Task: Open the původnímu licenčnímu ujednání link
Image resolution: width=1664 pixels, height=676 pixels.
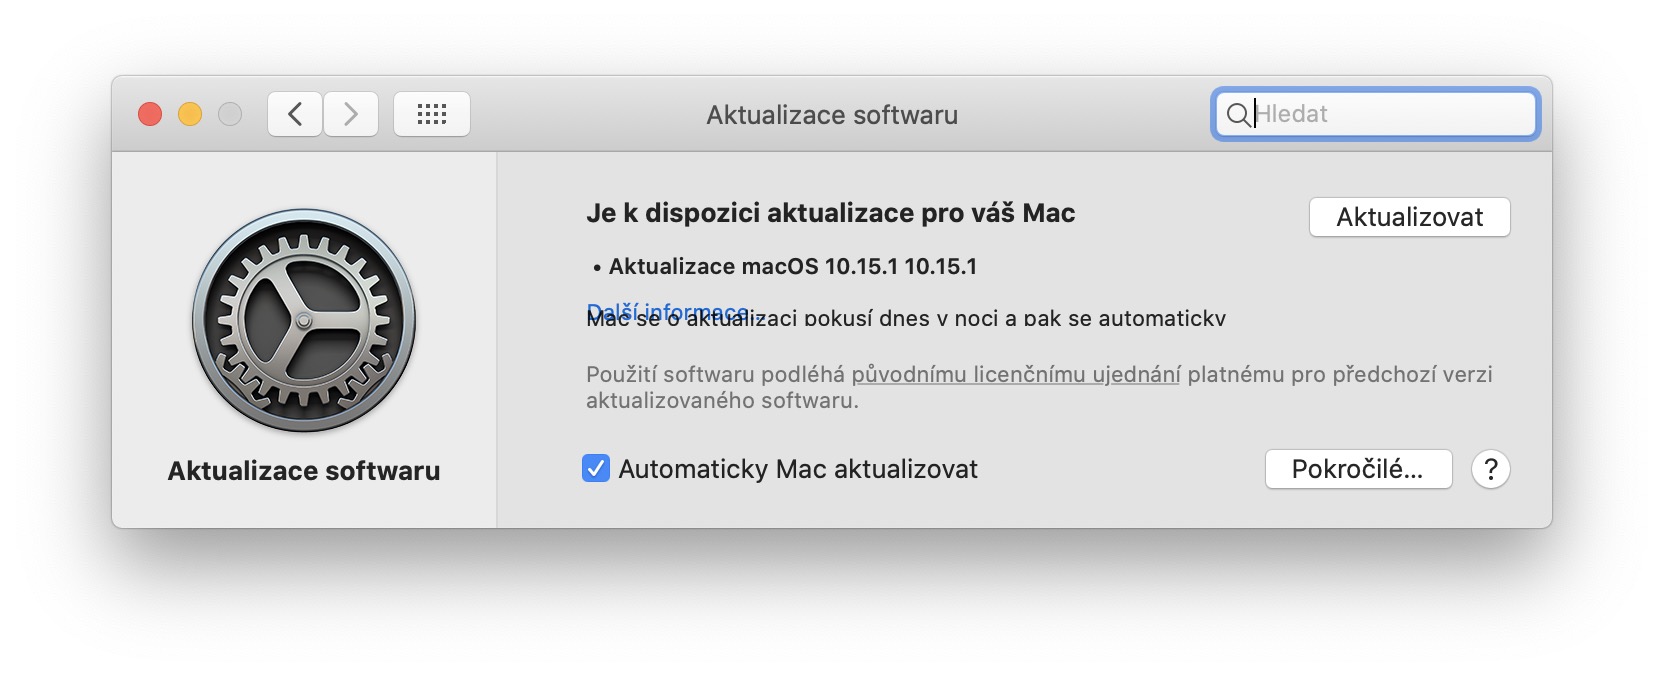Action: (1015, 375)
